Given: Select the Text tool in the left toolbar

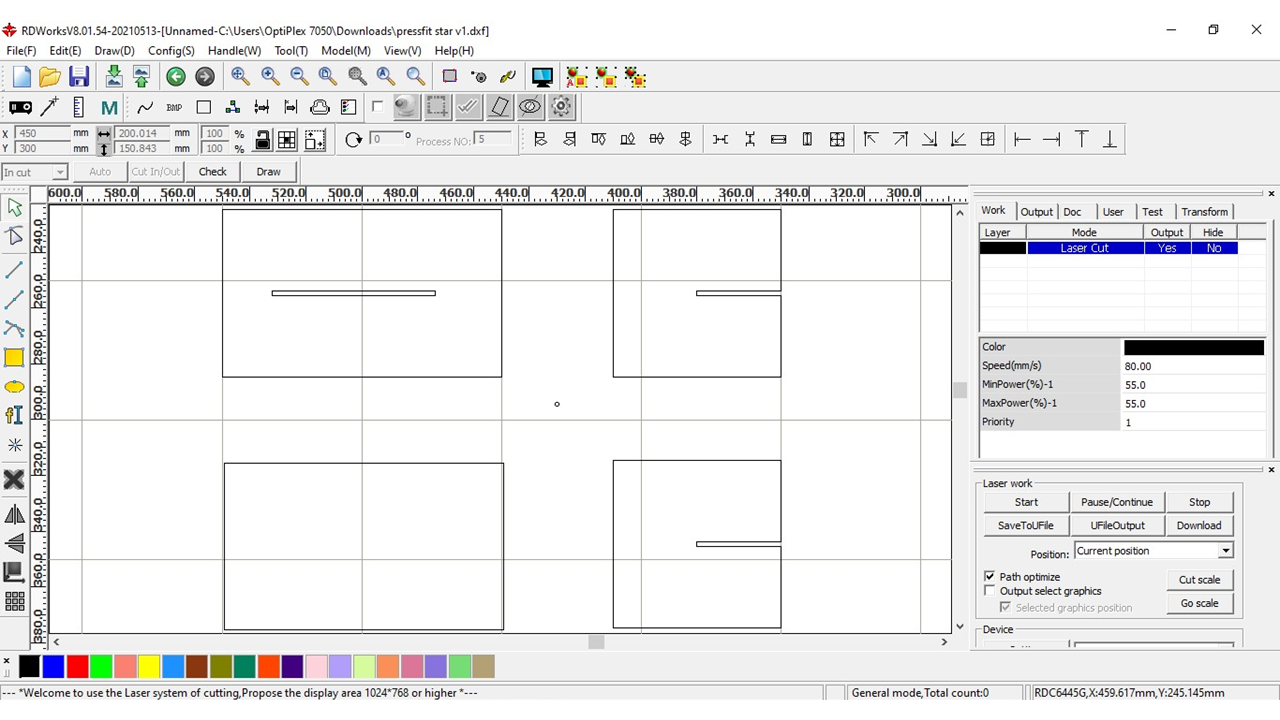Looking at the screenshot, I should 14,416.
